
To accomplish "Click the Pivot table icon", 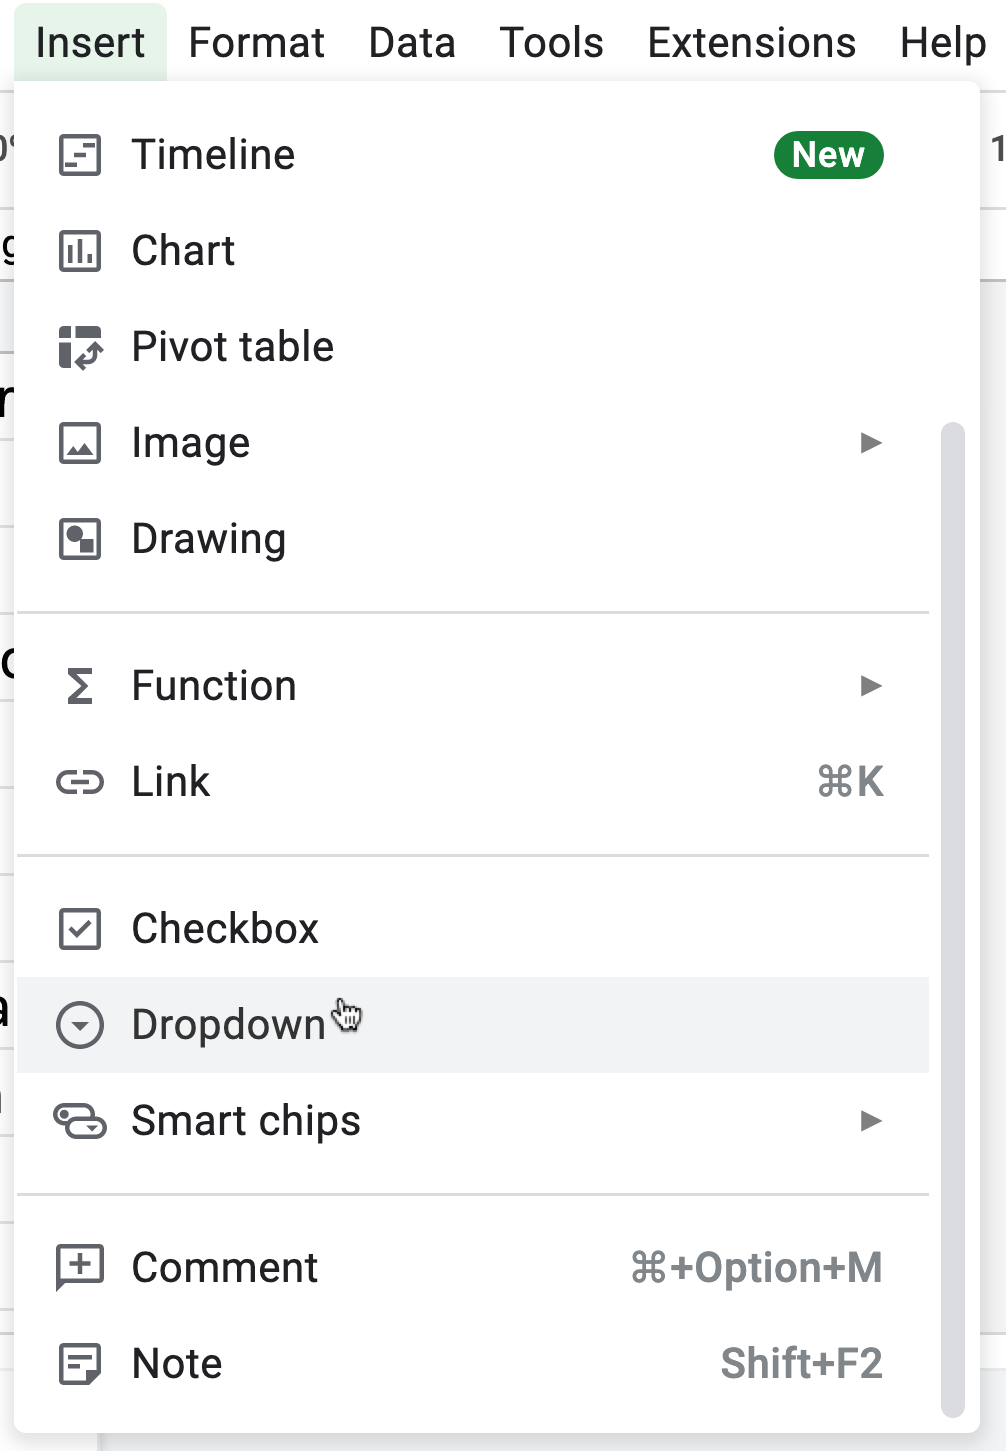I will click(79, 347).
